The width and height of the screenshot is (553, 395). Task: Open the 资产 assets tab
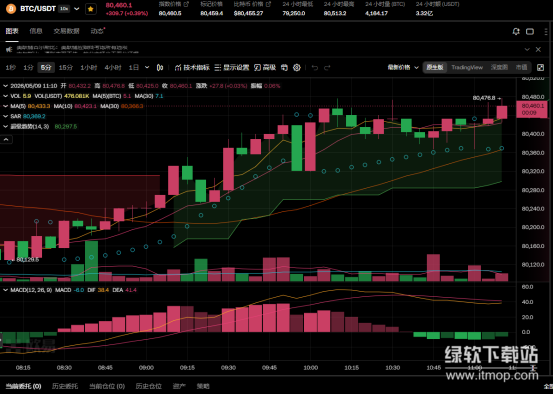pyautogui.click(x=179, y=386)
